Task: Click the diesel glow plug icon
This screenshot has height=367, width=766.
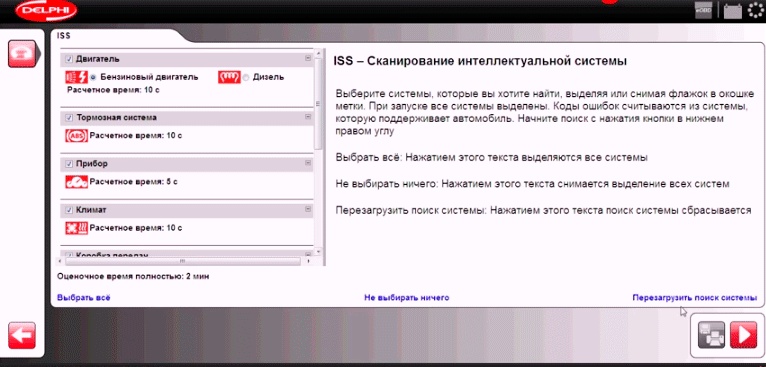Action: [229, 77]
